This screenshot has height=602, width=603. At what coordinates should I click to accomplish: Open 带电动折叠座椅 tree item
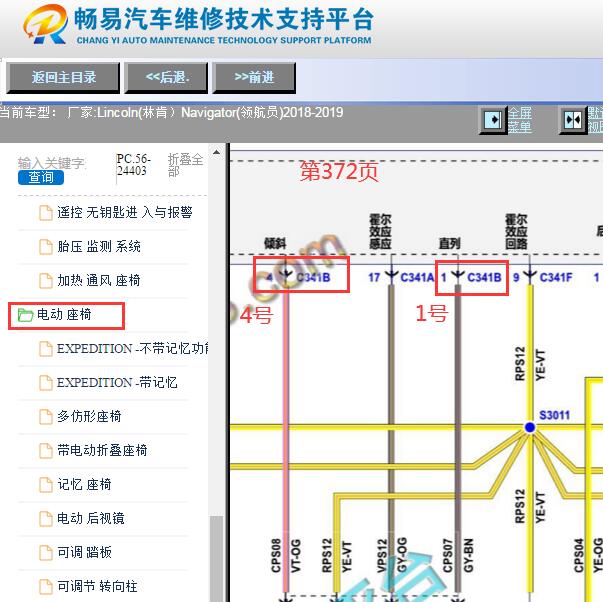[x=102, y=450]
